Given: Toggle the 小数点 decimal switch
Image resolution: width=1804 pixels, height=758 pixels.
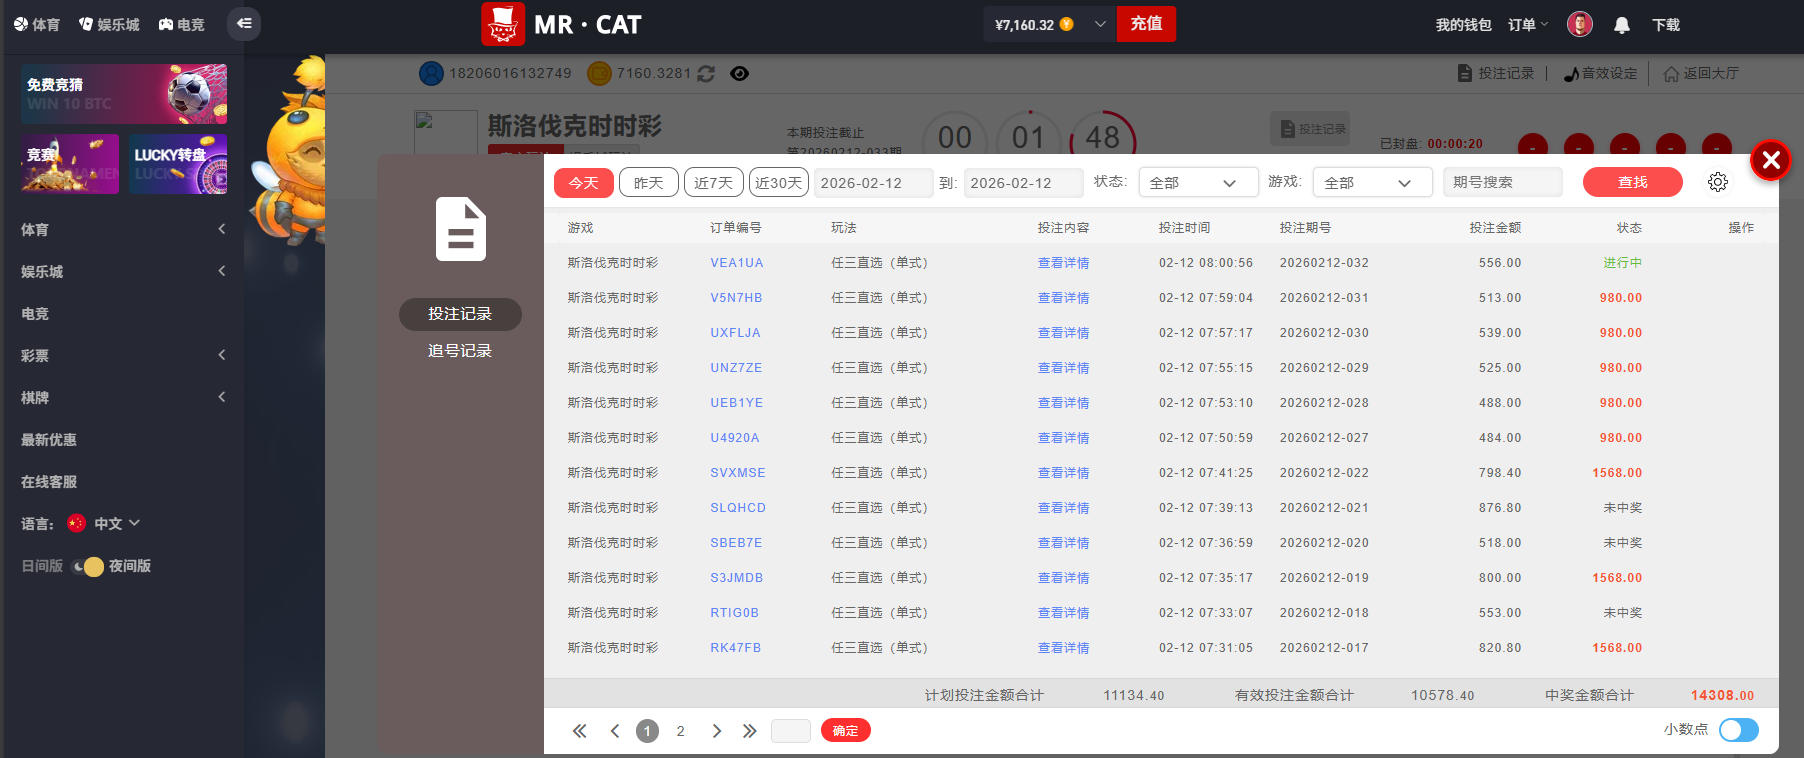Looking at the screenshot, I should [1738, 730].
